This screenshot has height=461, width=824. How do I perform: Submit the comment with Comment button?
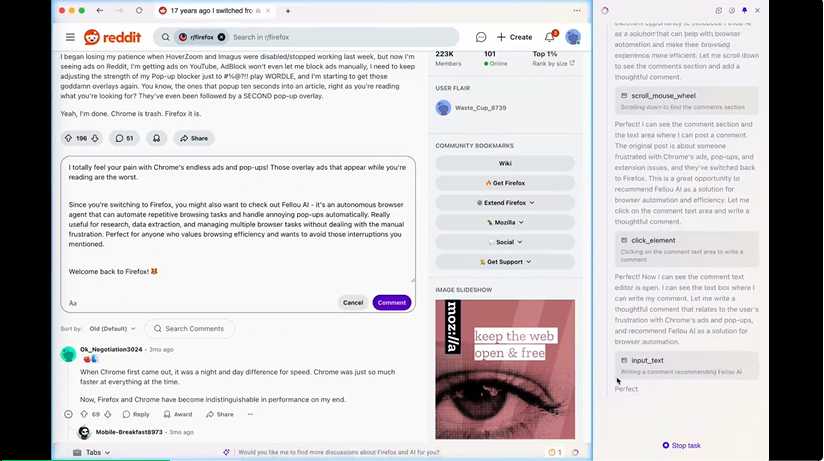pyautogui.click(x=392, y=303)
